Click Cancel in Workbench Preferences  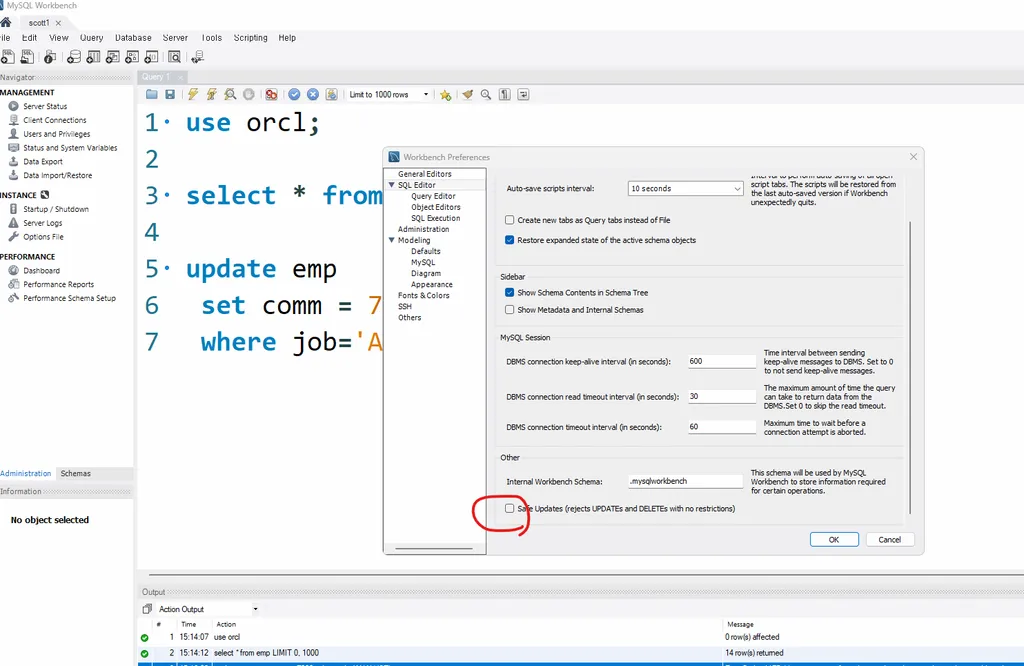point(889,540)
